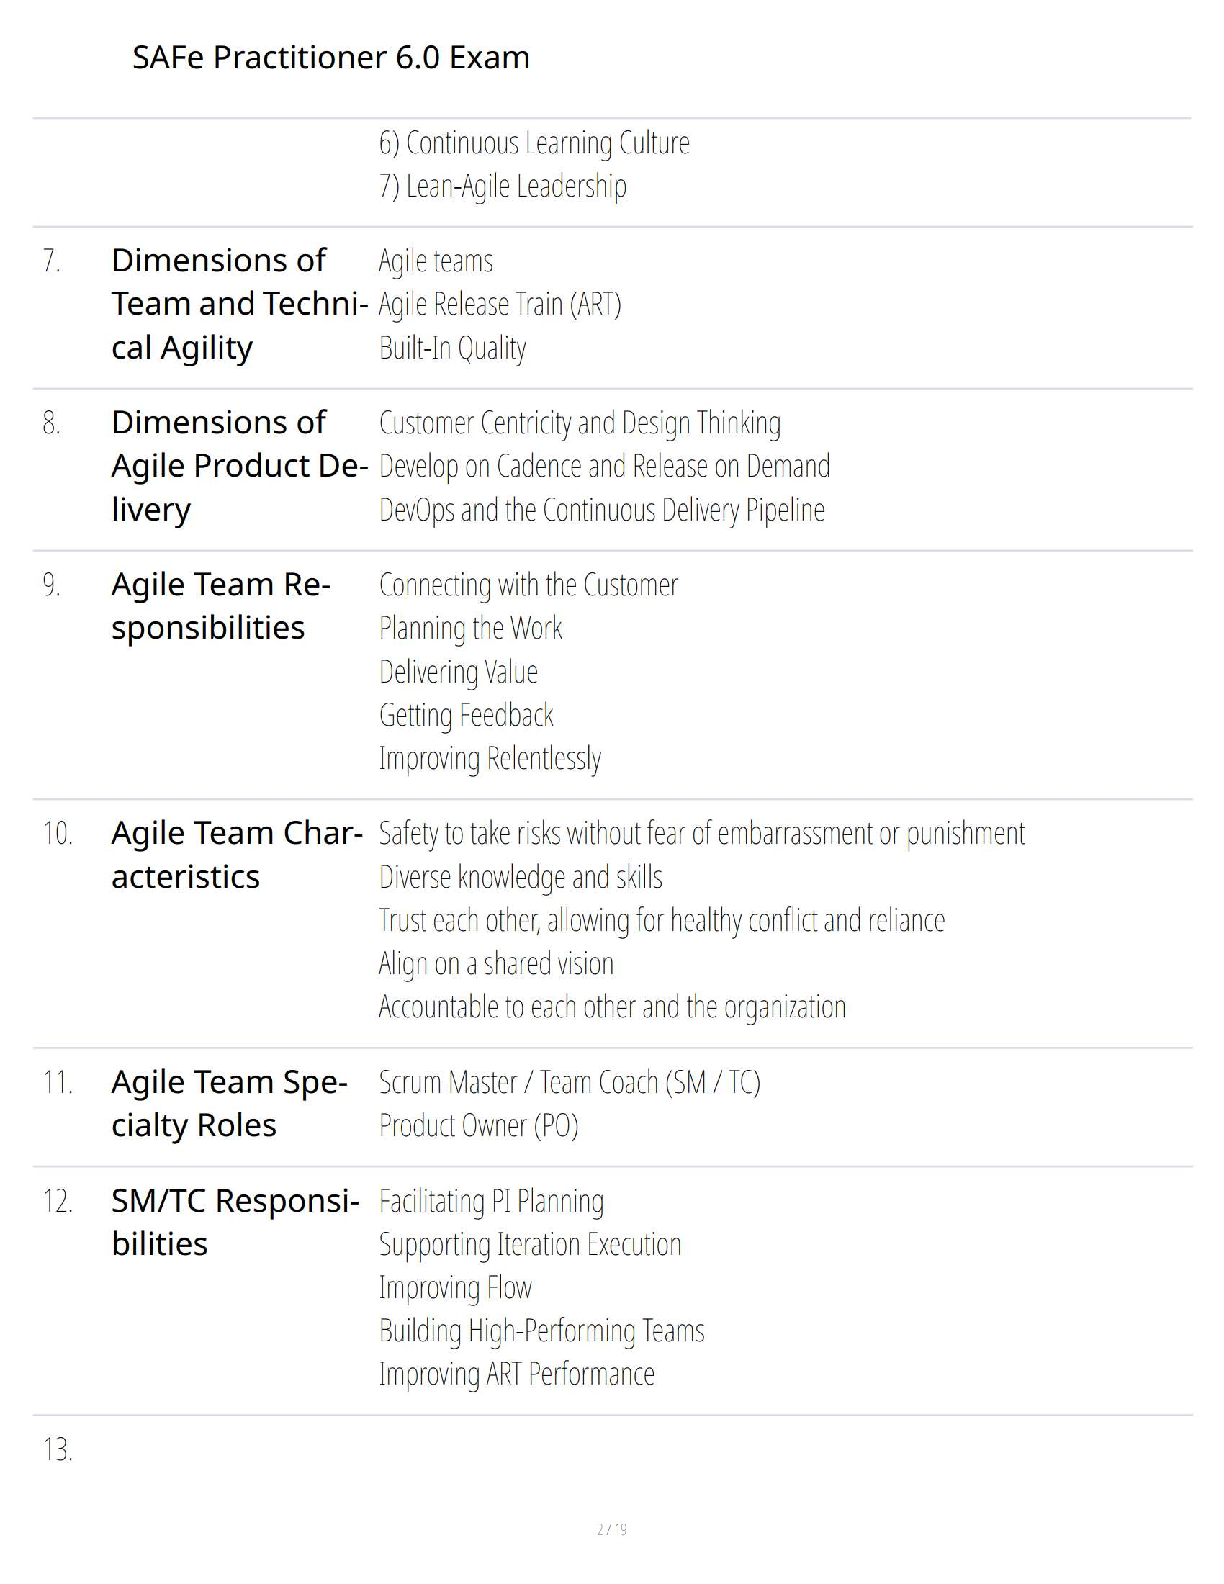1224x1584 pixels.
Task: Select the 'Agile Team Specialty Roles' term
Action: tap(229, 1104)
